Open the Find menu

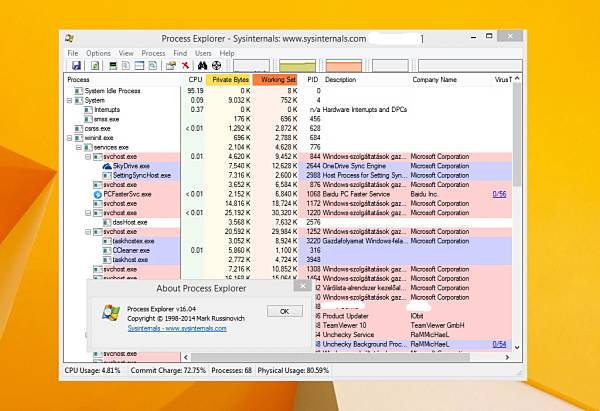pos(180,53)
